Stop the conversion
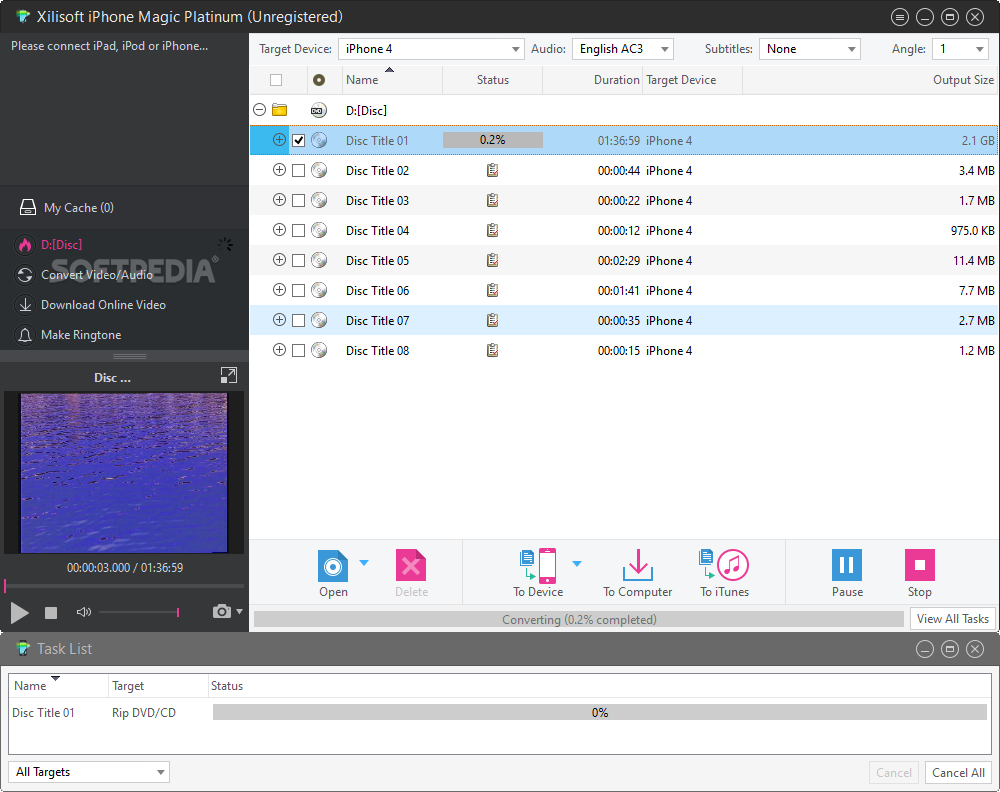The height and width of the screenshot is (792, 1000). (x=920, y=565)
